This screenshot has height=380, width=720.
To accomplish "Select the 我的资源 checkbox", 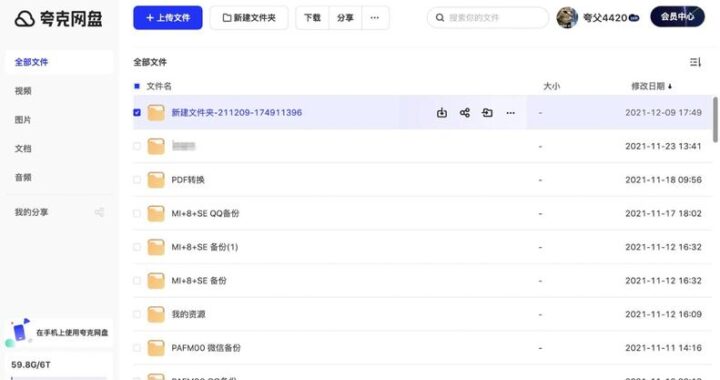I will [x=137, y=314].
